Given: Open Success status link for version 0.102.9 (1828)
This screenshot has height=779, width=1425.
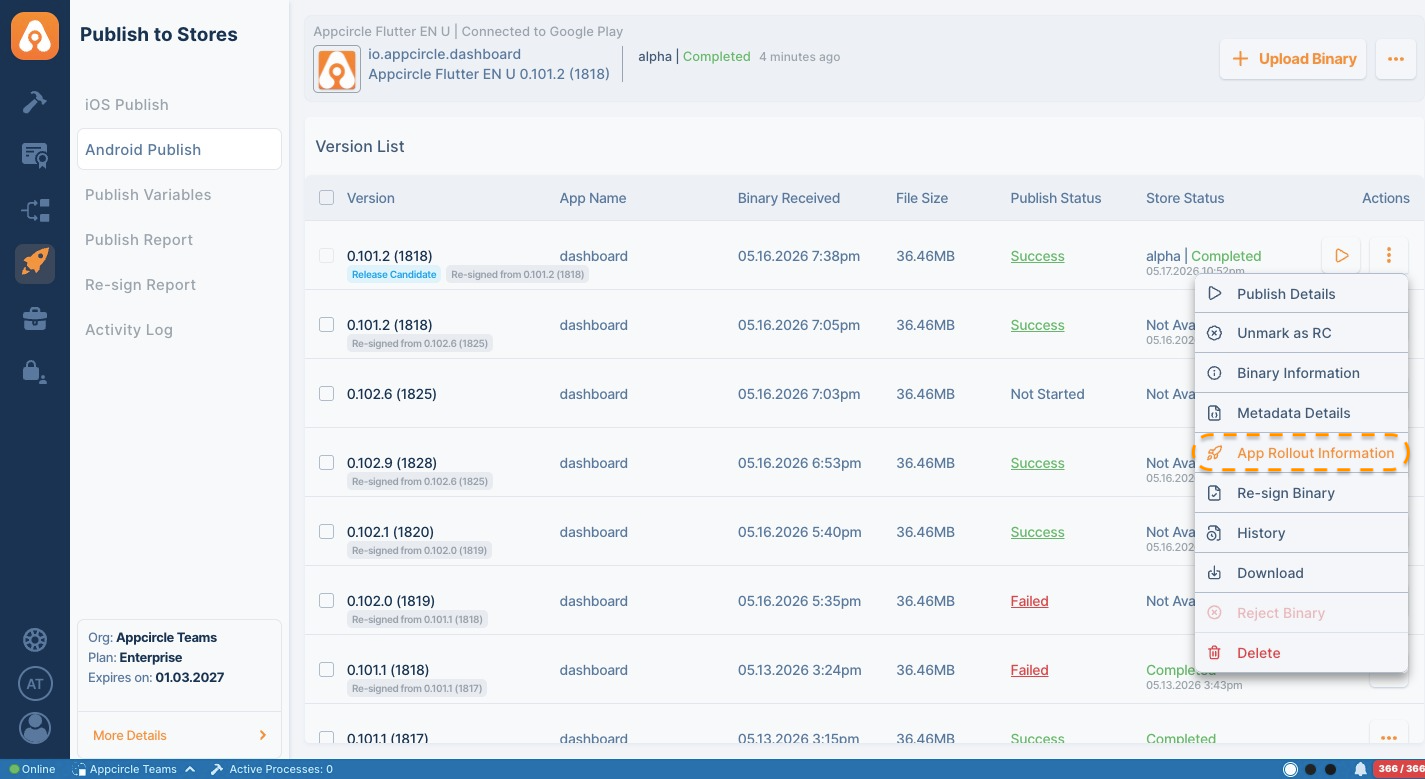Looking at the screenshot, I should [x=1037, y=463].
